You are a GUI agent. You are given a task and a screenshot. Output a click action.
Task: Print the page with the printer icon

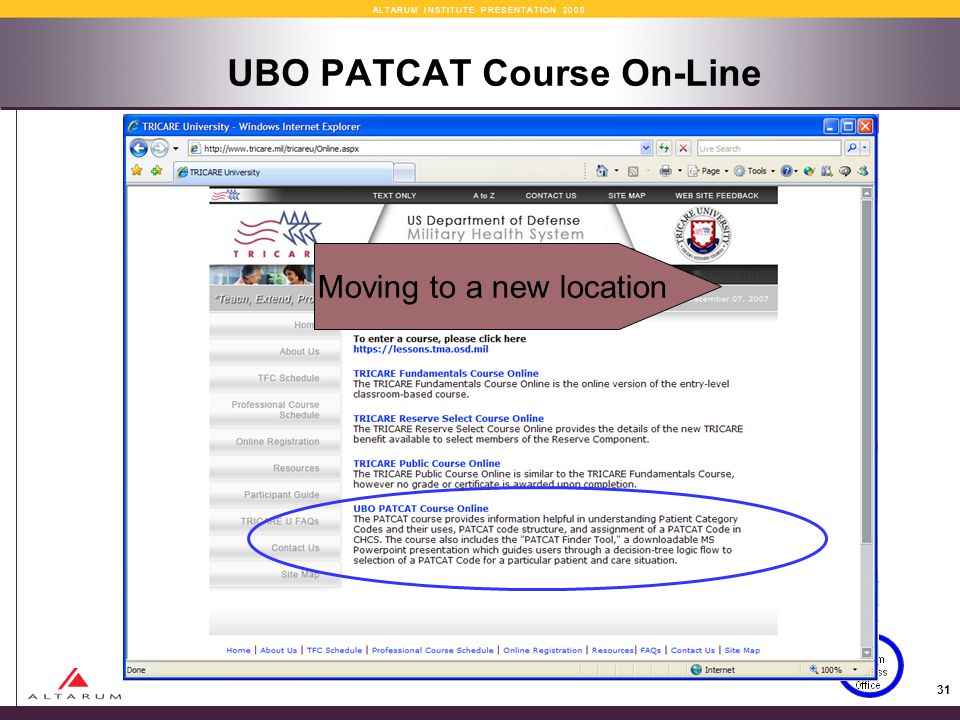[x=666, y=171]
